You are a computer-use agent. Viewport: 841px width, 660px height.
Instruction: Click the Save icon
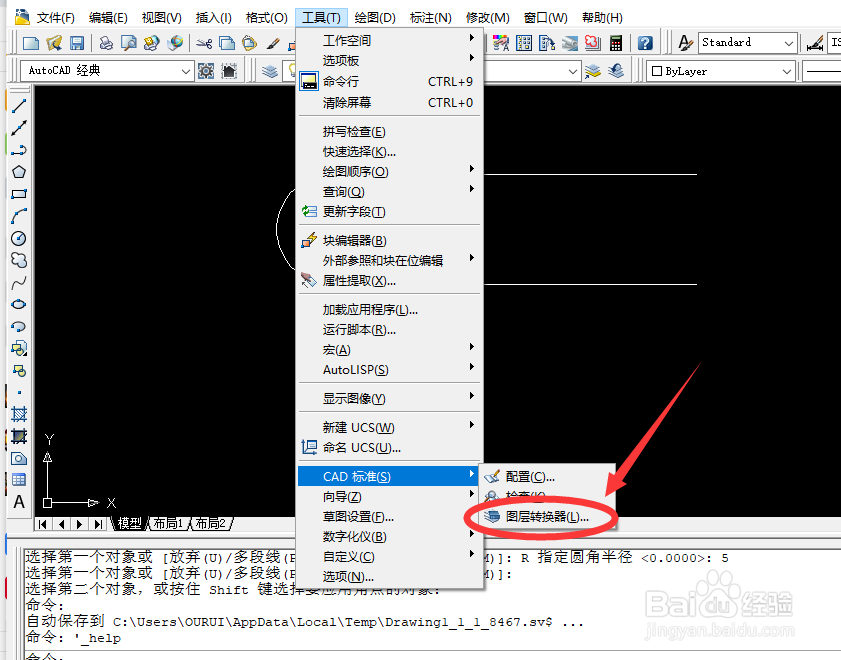coord(77,43)
